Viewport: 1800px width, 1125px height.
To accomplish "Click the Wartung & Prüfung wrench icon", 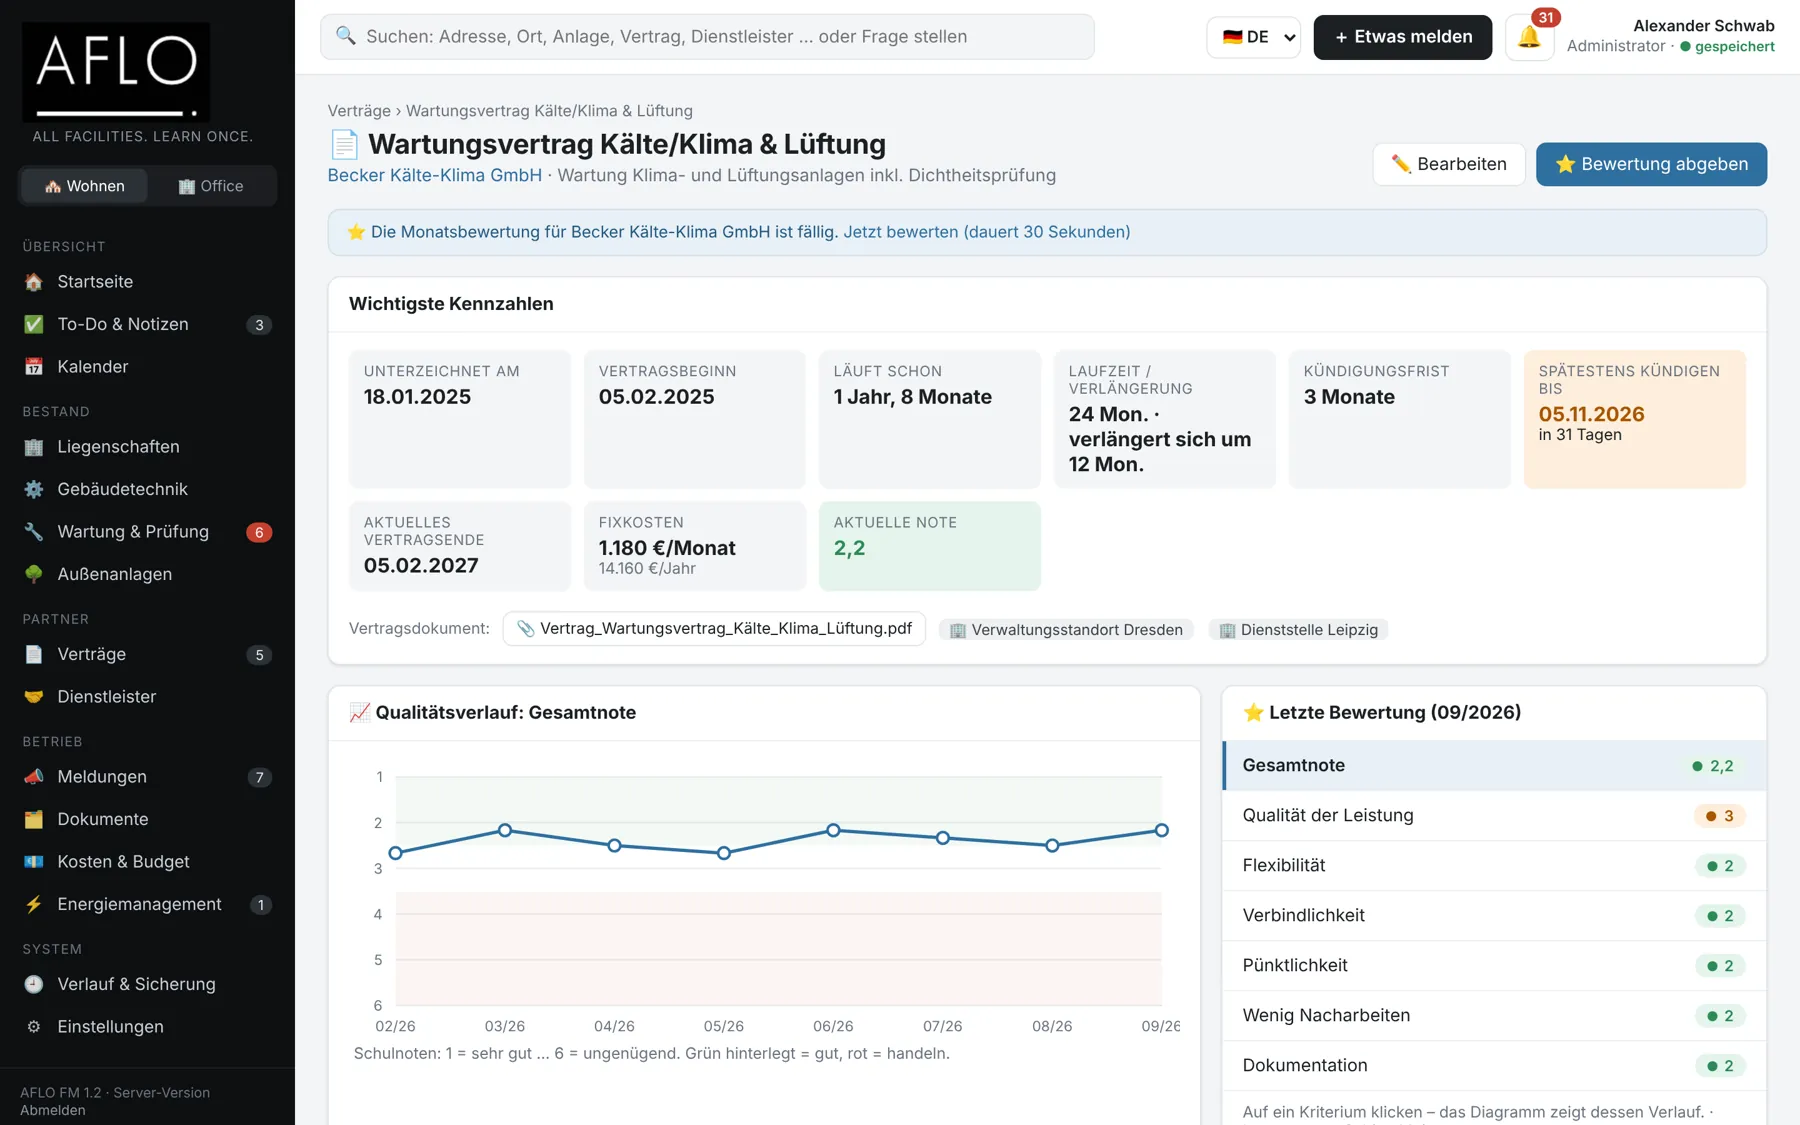I will [34, 532].
